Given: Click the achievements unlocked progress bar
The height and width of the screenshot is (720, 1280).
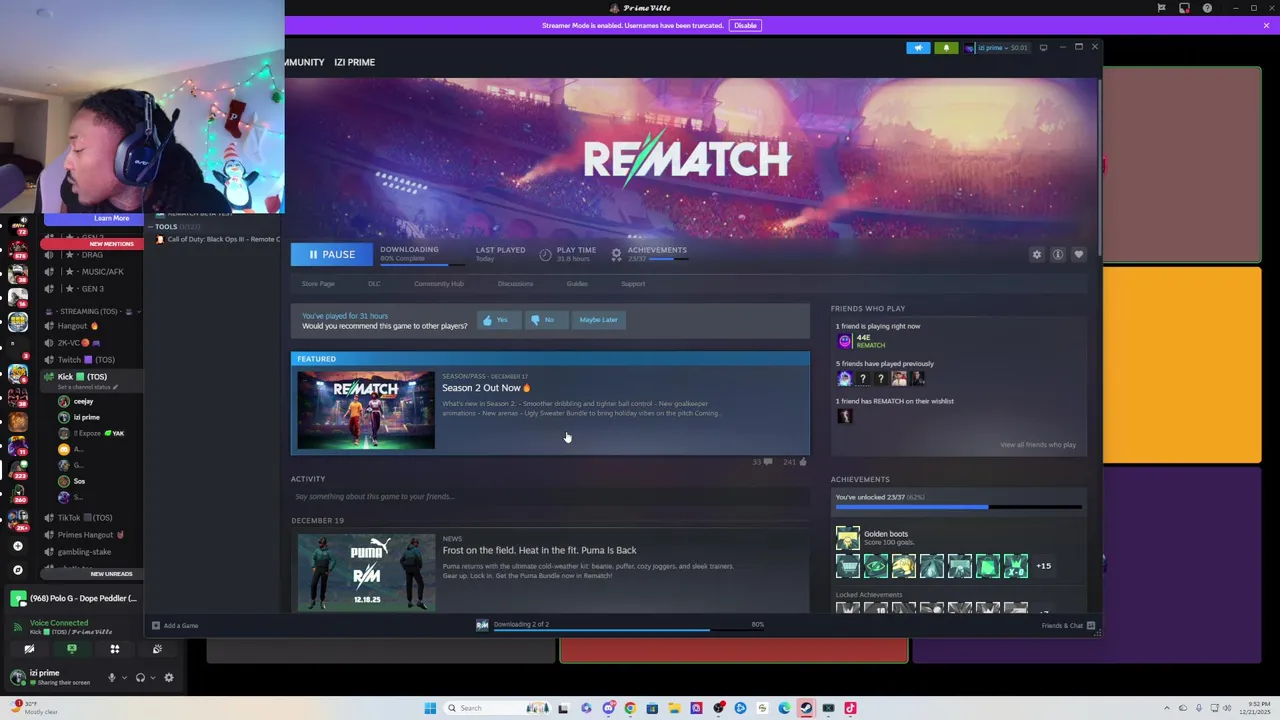Looking at the screenshot, I should point(959,507).
